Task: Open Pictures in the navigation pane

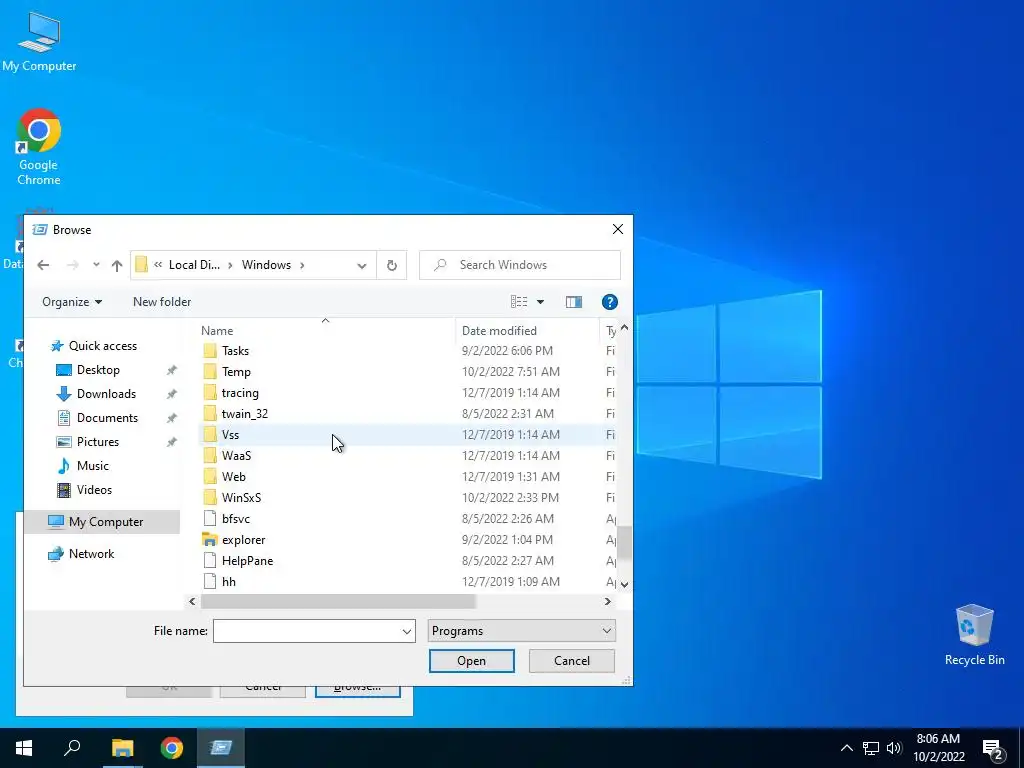Action: click(x=98, y=442)
